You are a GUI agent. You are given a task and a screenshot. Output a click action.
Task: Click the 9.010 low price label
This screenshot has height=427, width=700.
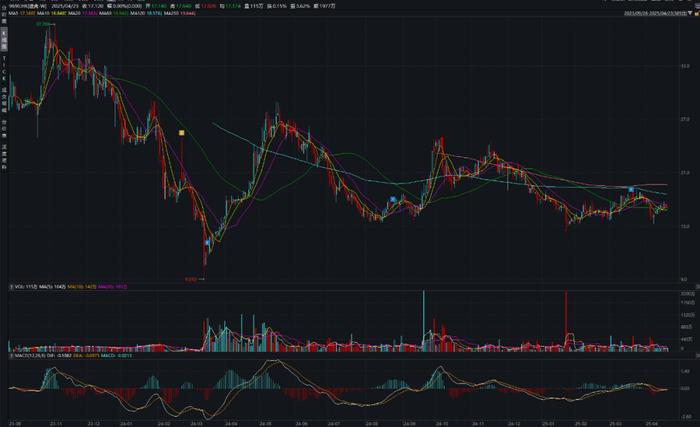click(191, 279)
